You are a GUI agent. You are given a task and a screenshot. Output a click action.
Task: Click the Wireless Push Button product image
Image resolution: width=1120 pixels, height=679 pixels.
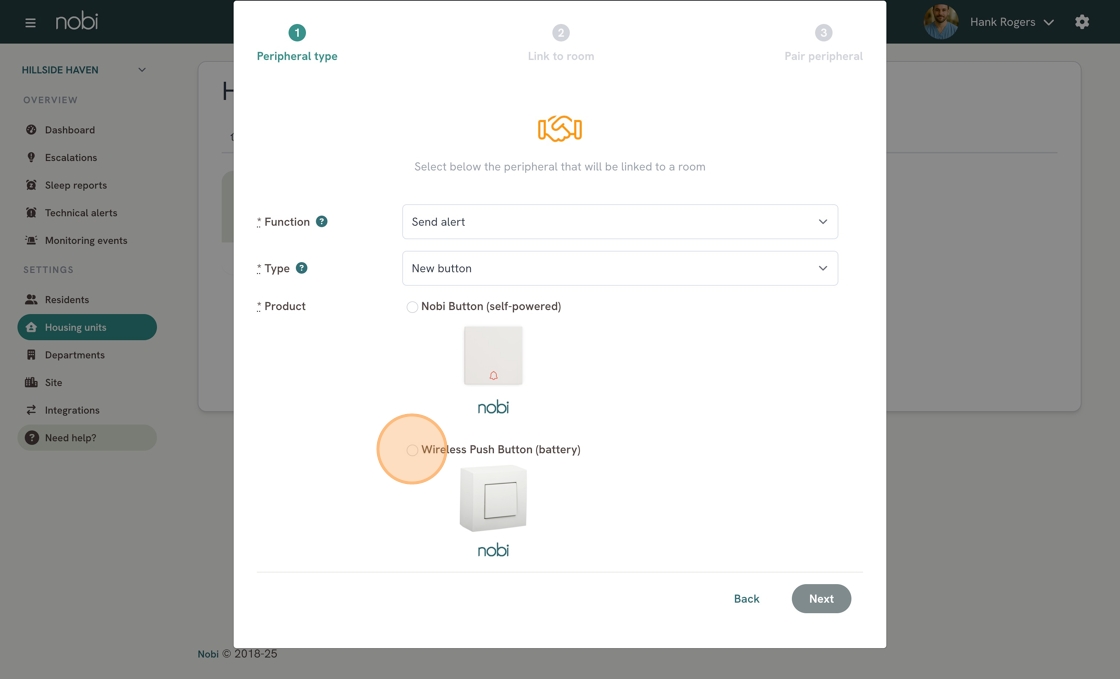point(493,498)
